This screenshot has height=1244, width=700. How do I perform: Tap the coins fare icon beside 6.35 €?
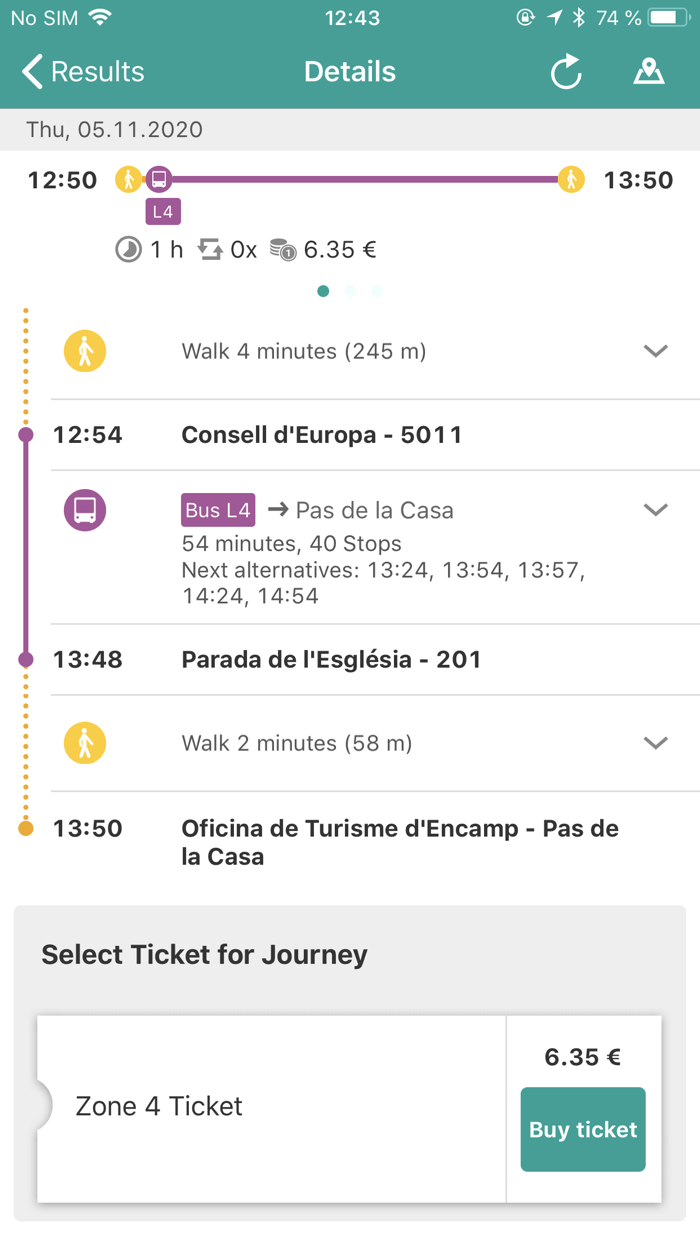[x=284, y=250]
